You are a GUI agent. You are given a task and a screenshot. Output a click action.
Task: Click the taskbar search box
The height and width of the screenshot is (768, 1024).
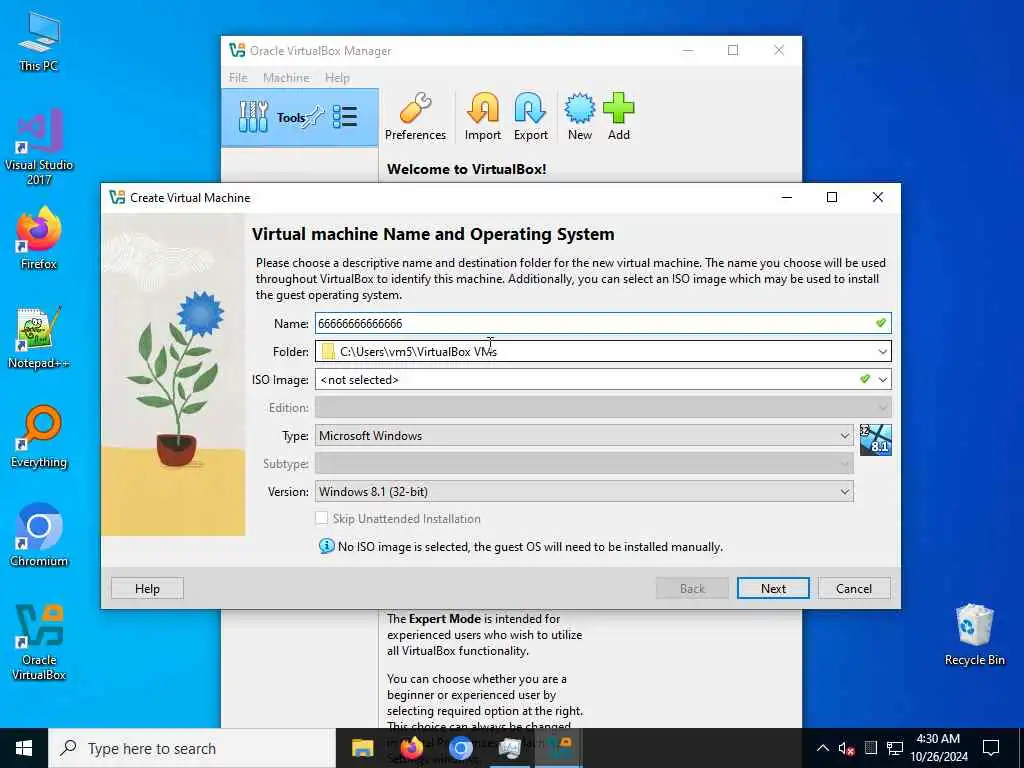pyautogui.click(x=193, y=748)
